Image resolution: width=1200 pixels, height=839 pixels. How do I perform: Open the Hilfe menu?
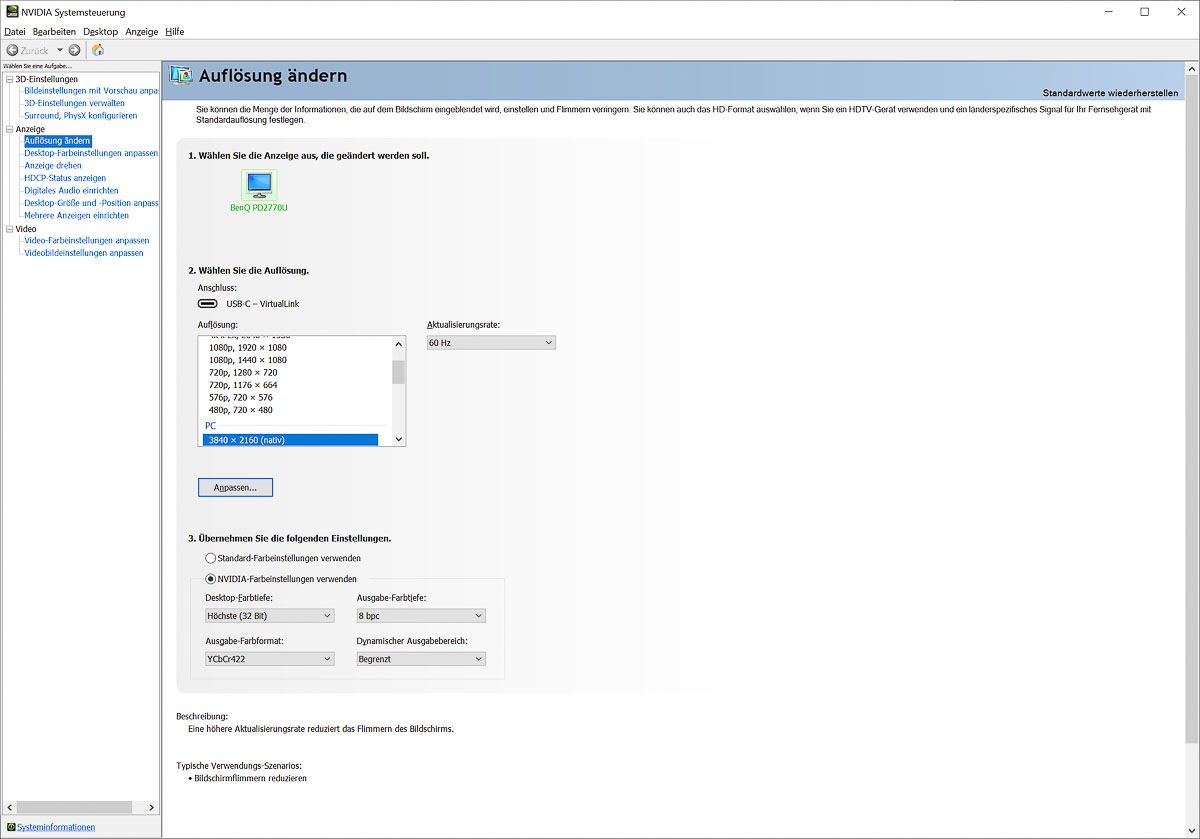pos(174,32)
